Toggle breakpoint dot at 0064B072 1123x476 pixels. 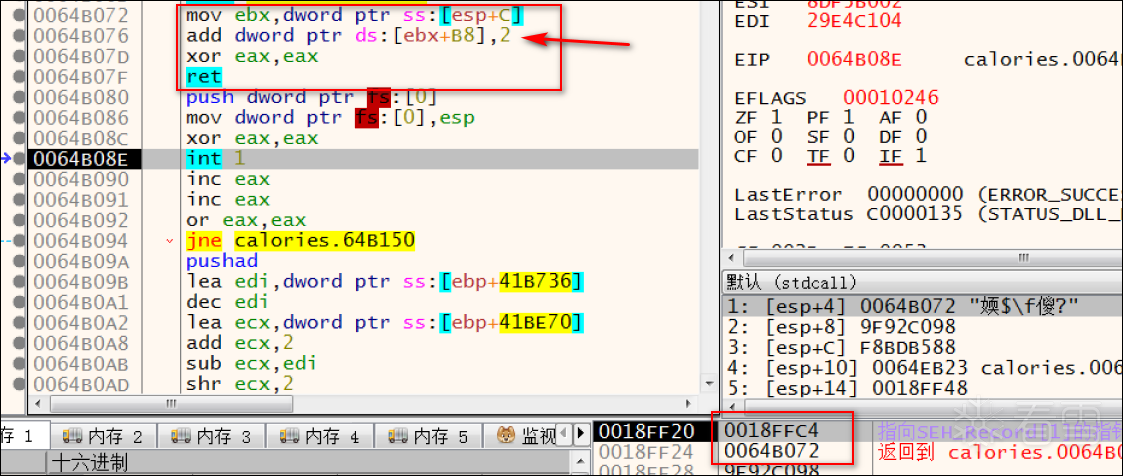click(19, 15)
